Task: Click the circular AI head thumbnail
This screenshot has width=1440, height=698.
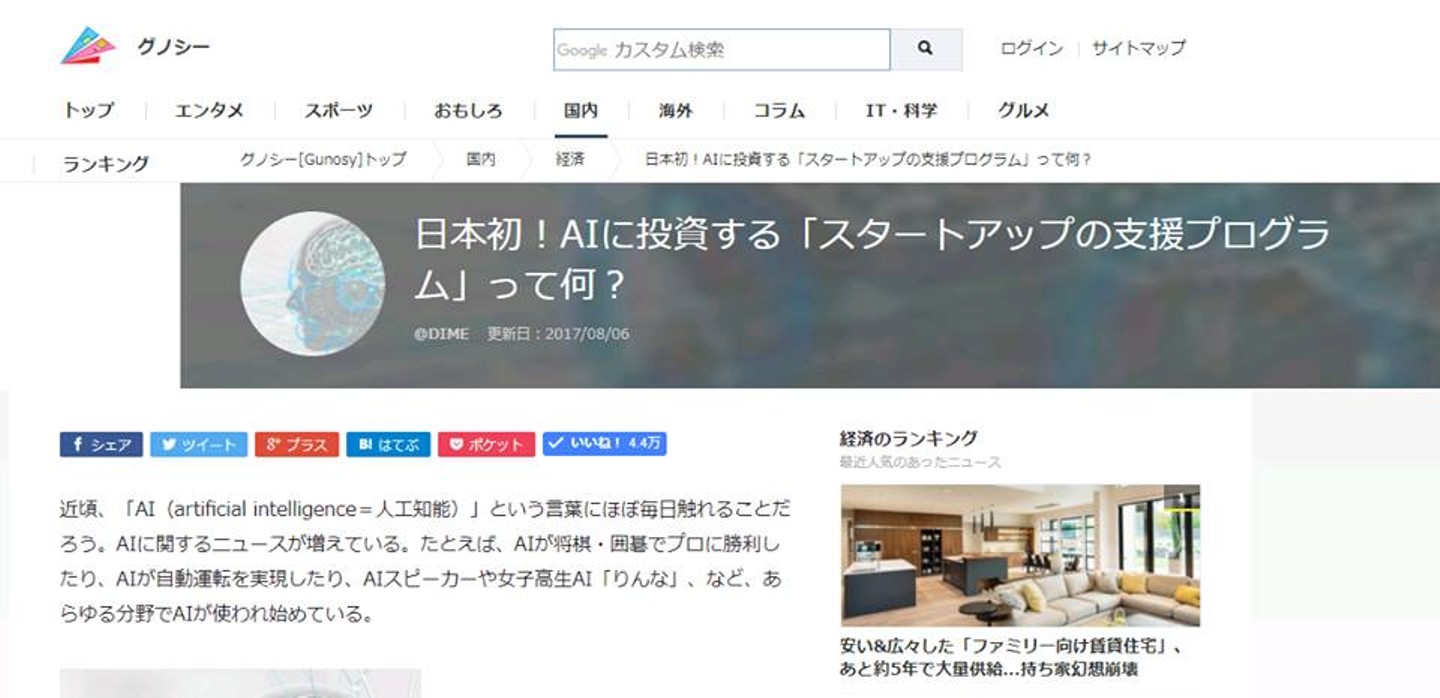Action: pos(313,283)
